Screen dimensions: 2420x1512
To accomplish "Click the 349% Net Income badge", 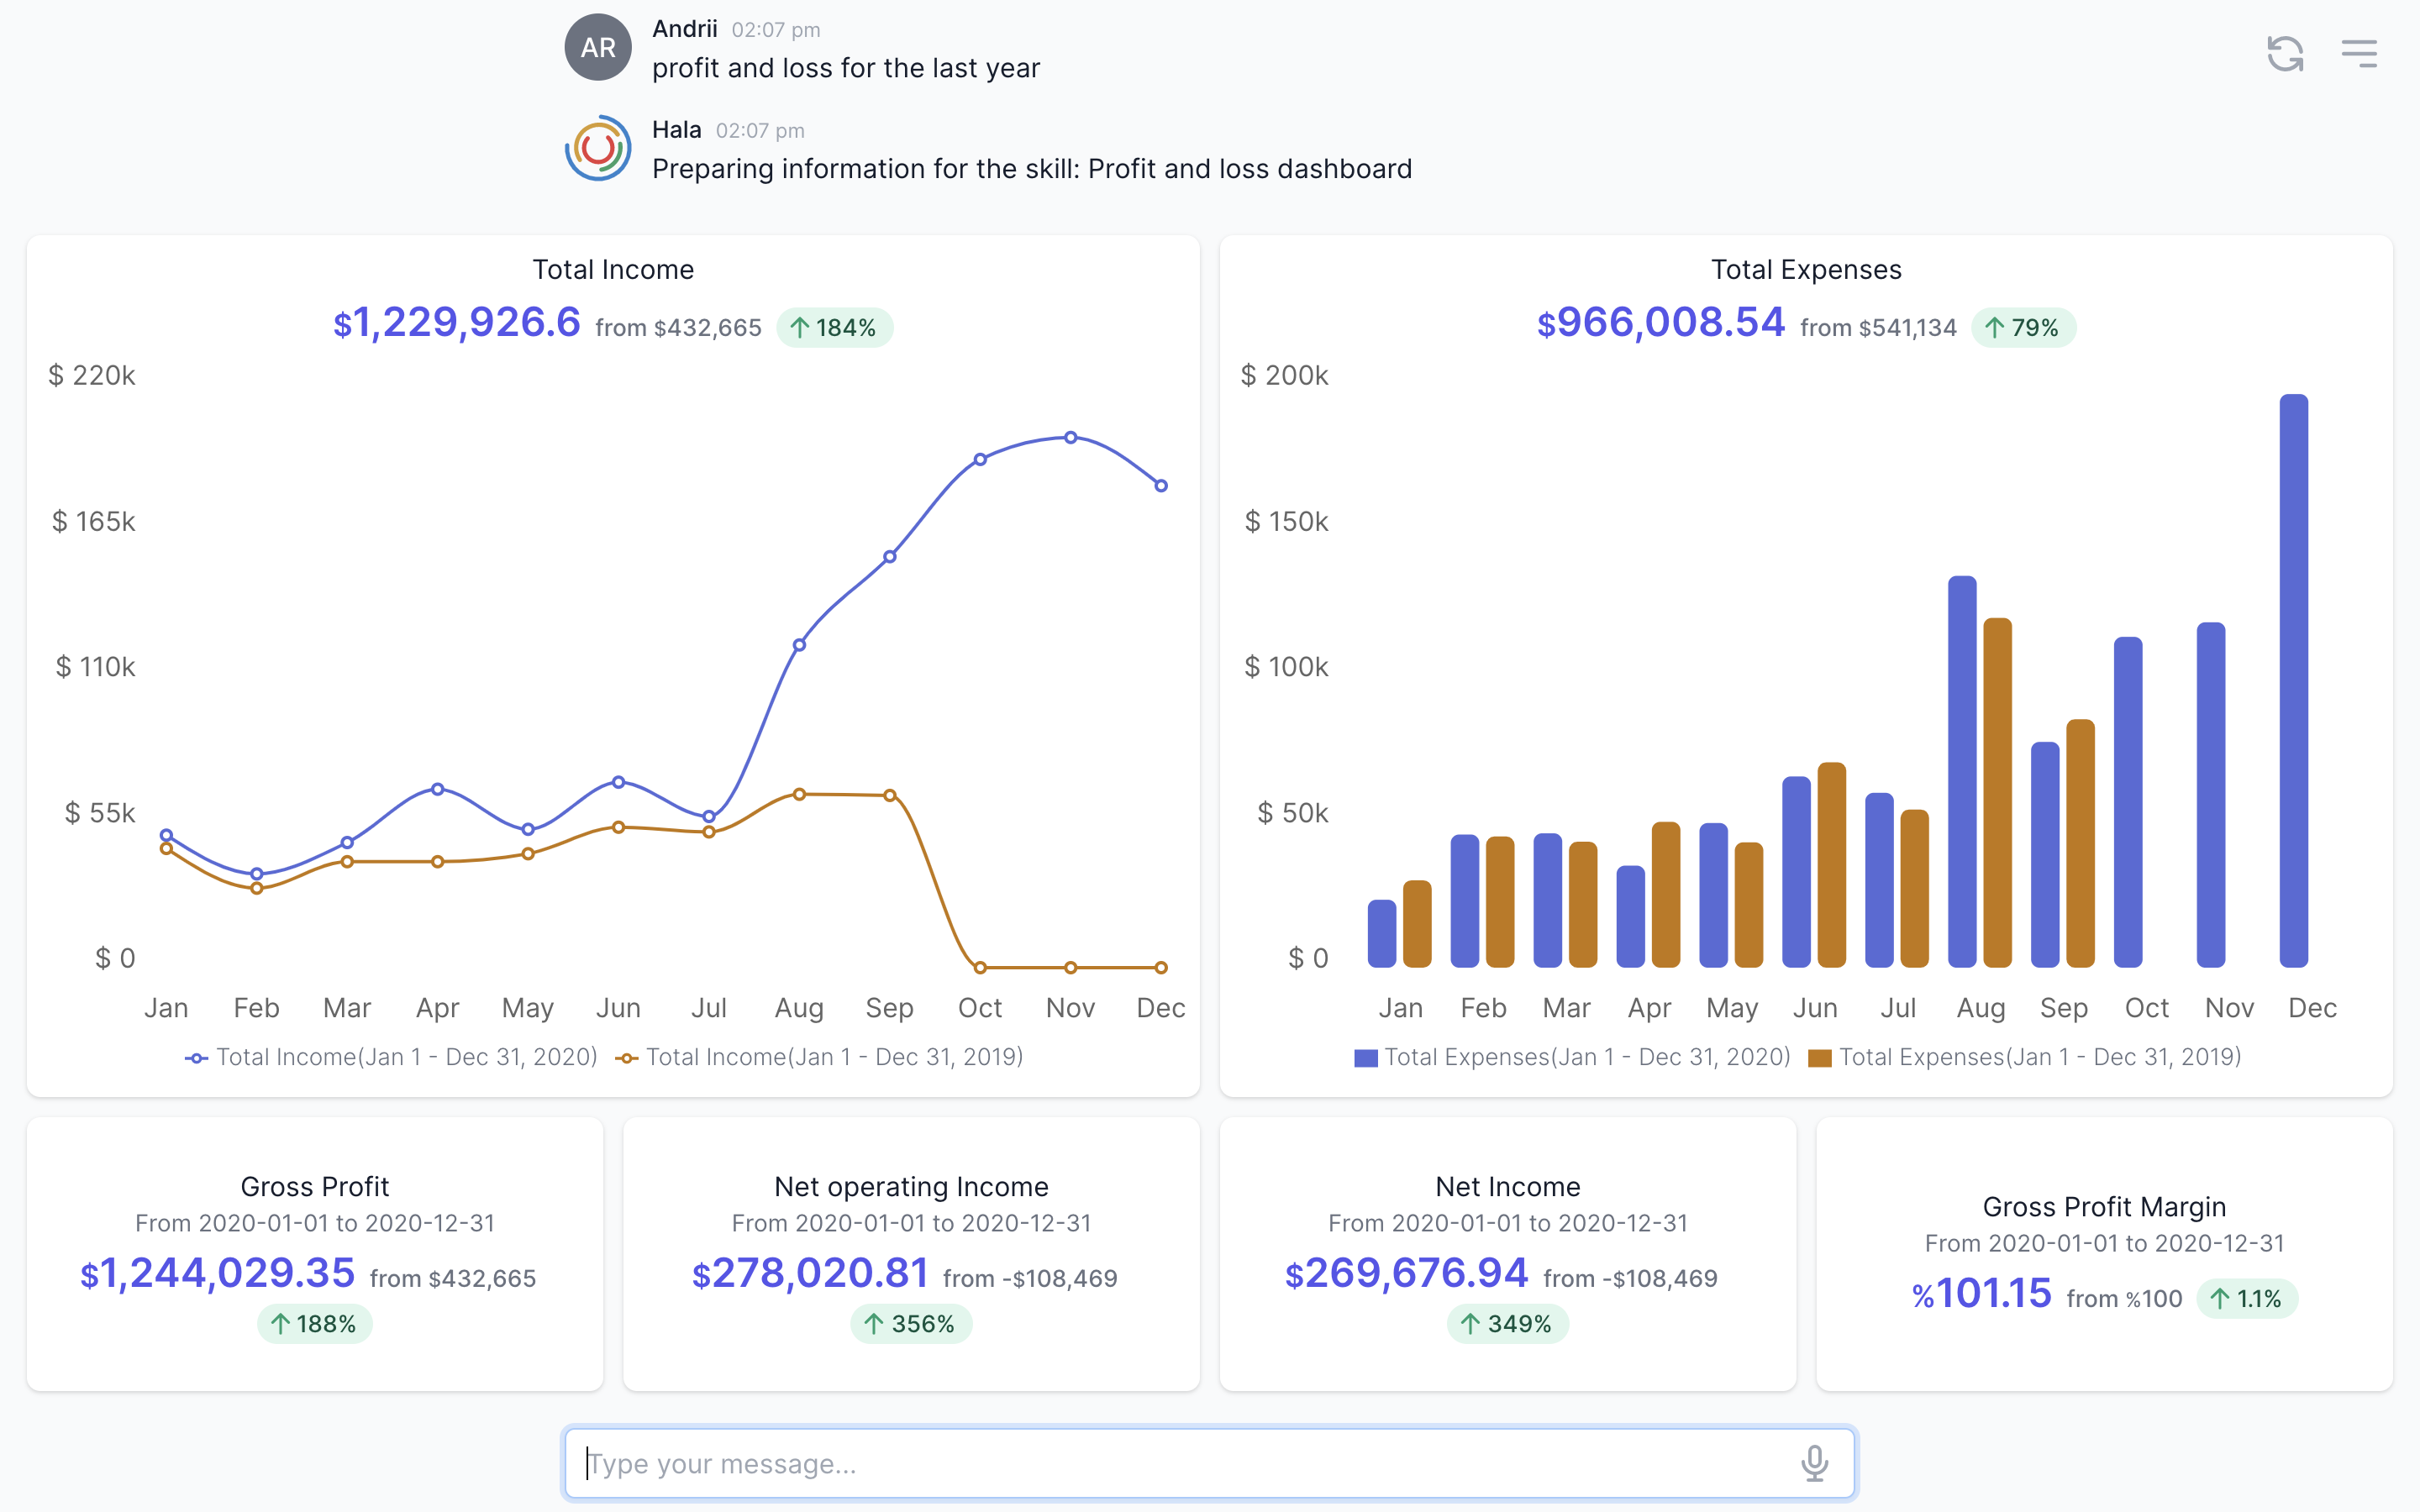I will [x=1507, y=1324].
